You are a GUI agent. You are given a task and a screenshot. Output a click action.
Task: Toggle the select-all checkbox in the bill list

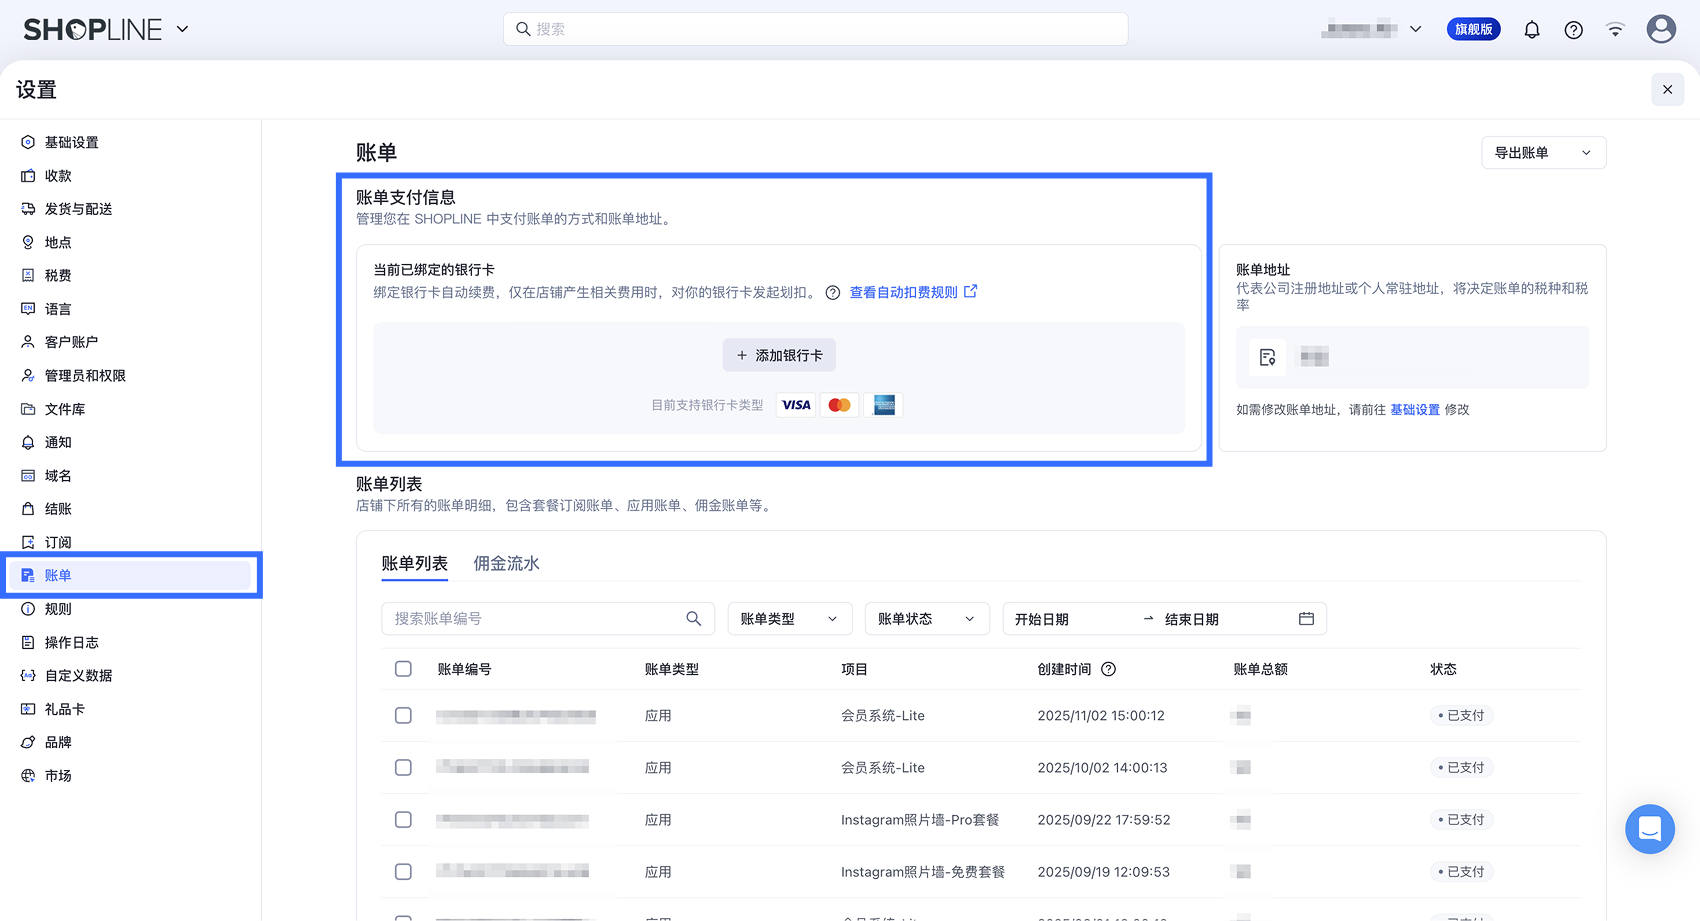pyautogui.click(x=403, y=668)
